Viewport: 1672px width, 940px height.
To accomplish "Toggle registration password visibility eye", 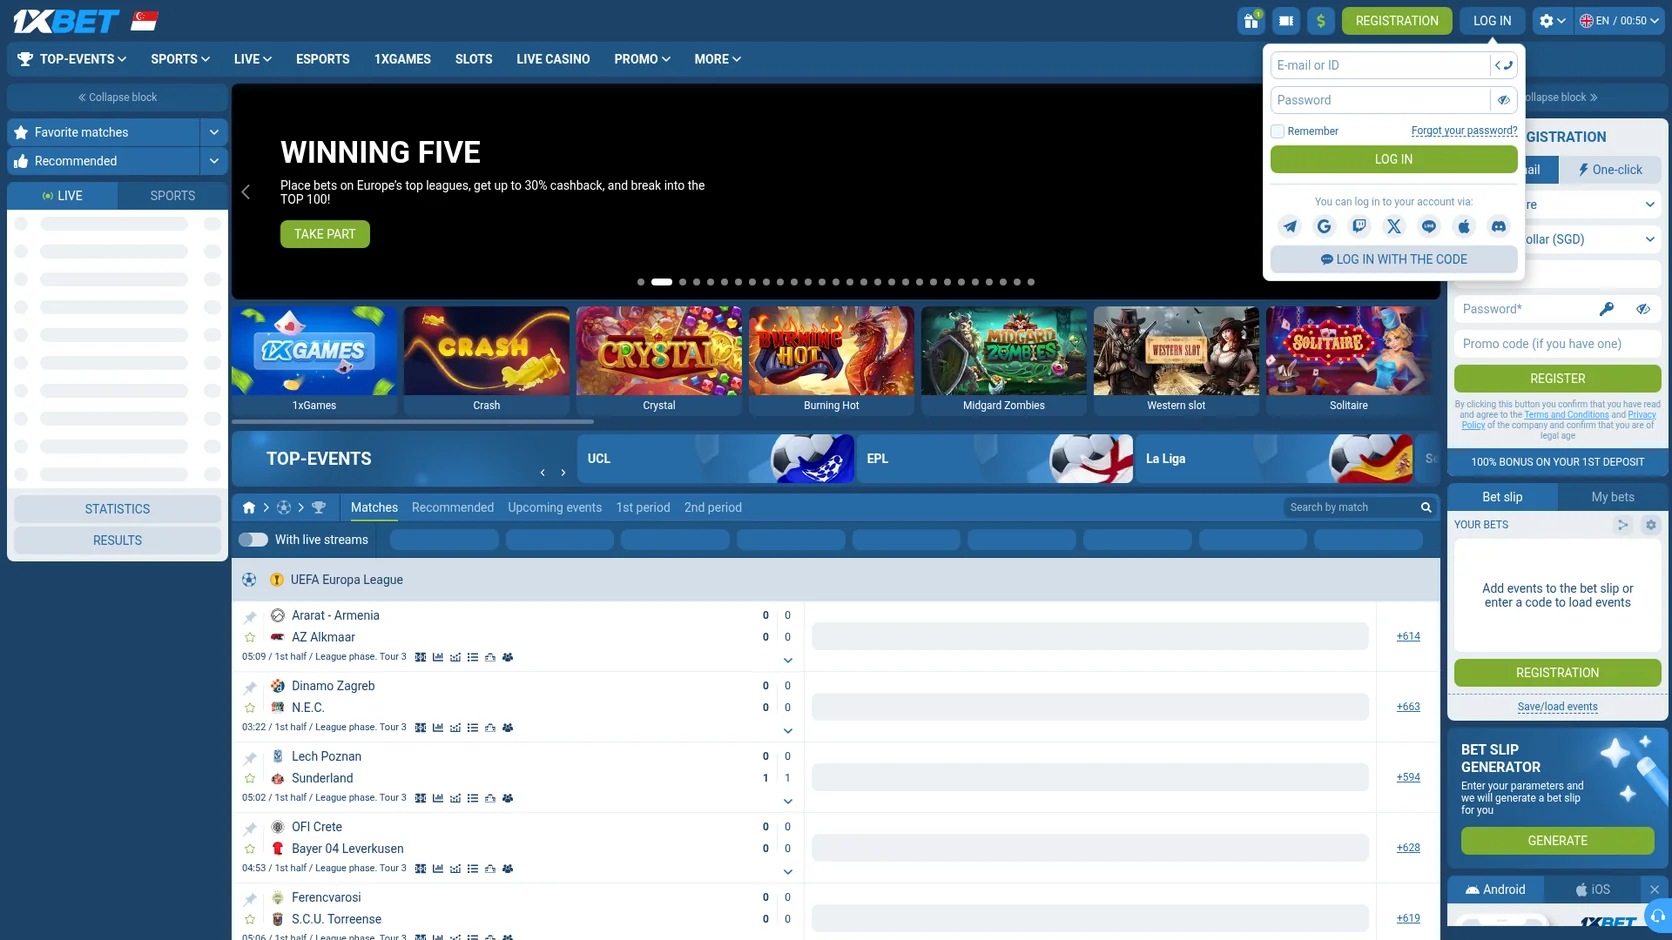I will point(1643,309).
